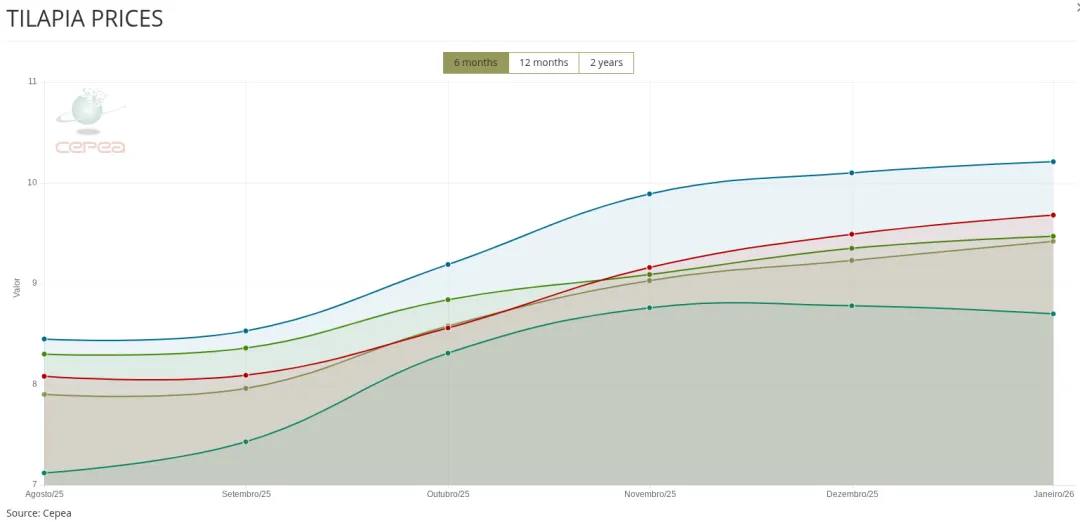Click light green series point at Agosto/25
This screenshot has width=1080, height=523.
(x=44, y=354)
